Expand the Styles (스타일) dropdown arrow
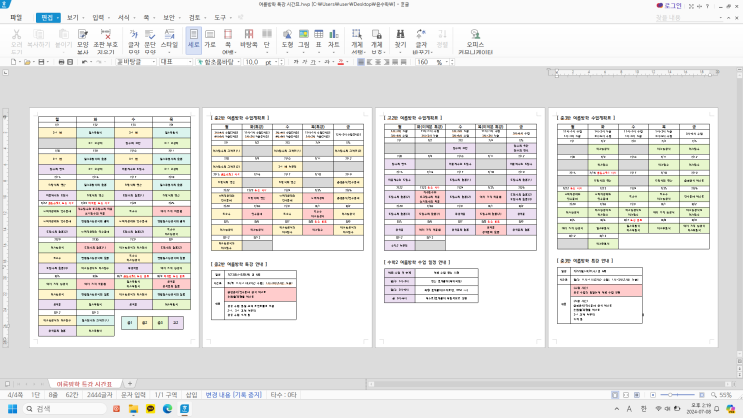The width and height of the screenshot is (743, 418). click(x=169, y=52)
